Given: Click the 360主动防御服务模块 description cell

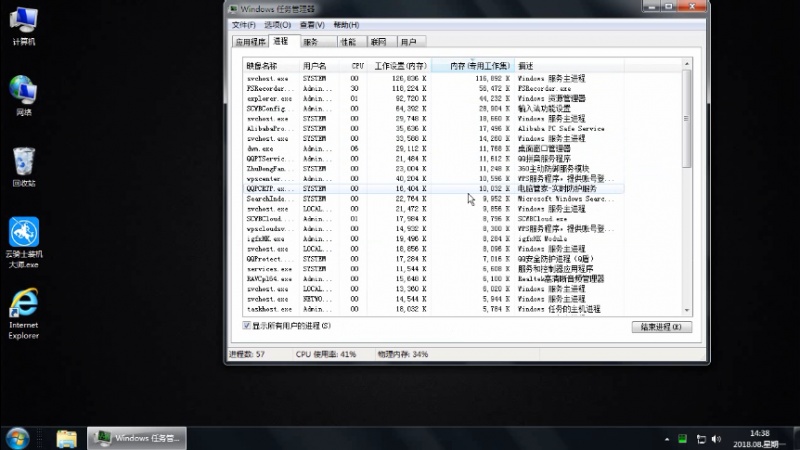Looking at the screenshot, I should point(553,169).
